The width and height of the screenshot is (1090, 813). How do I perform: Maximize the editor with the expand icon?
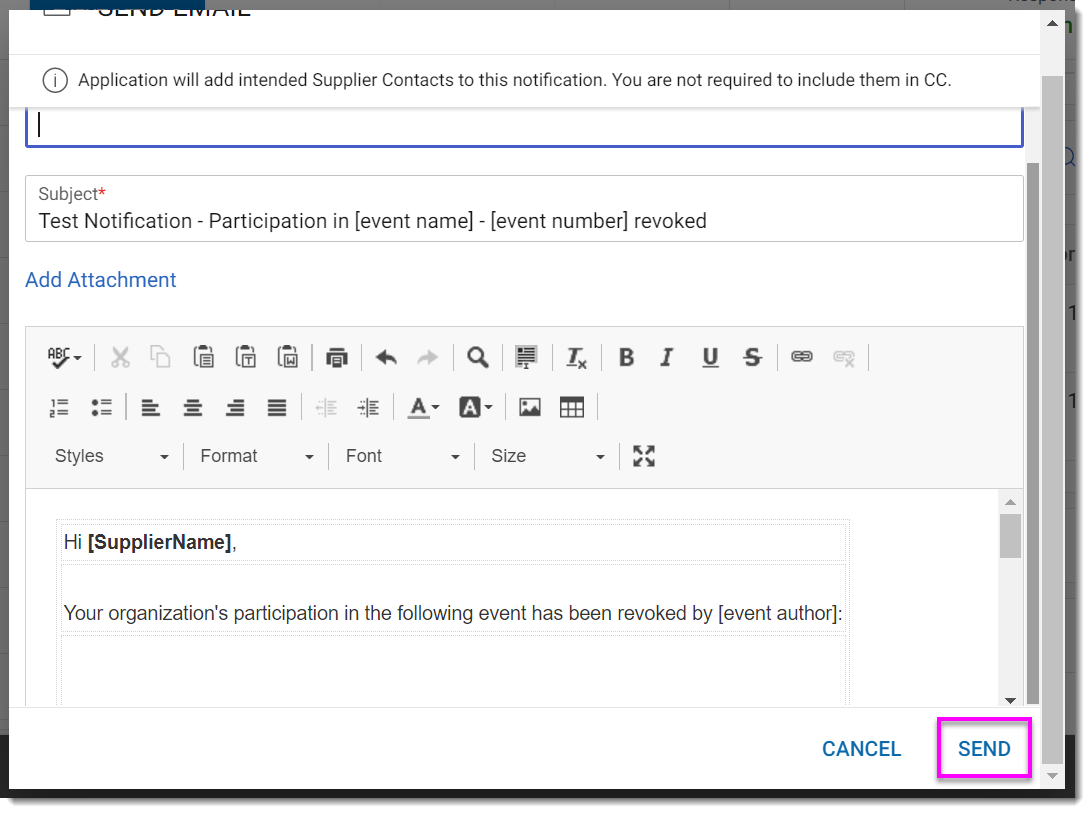644,456
